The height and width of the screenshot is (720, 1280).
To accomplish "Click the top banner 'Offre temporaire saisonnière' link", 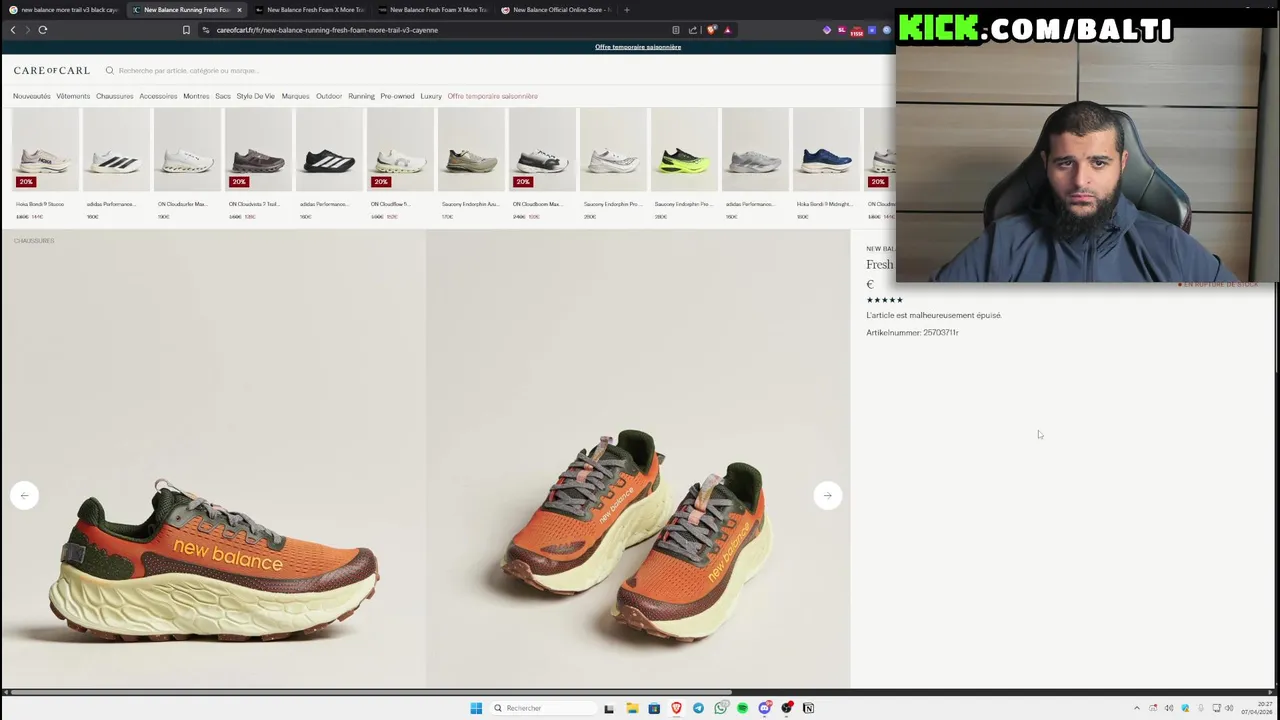I will [638, 47].
